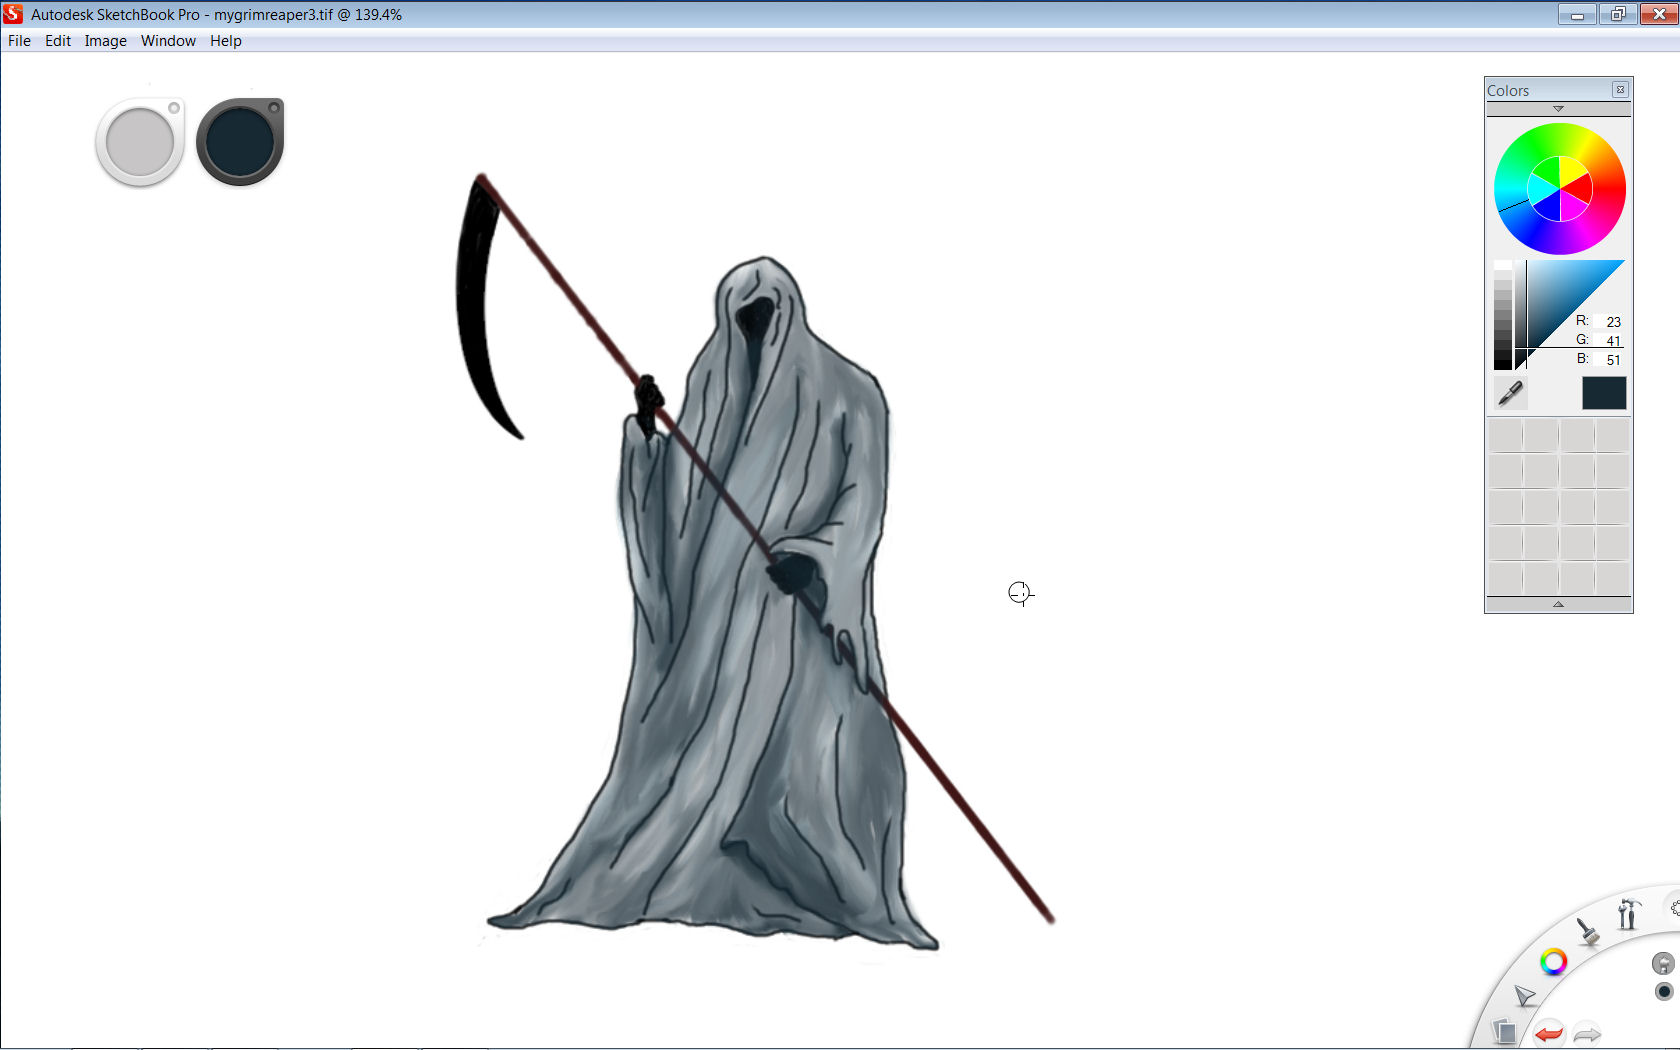Open the brush tools on the lagoon

(x=1587, y=932)
